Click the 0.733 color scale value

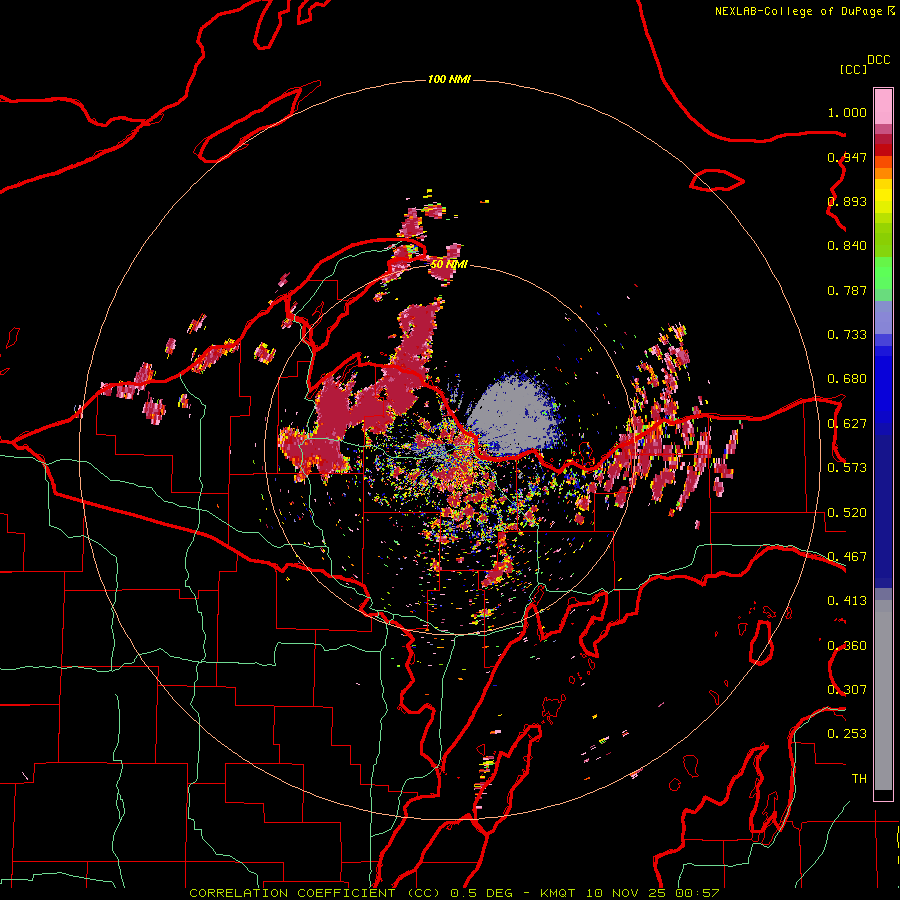[847, 335]
